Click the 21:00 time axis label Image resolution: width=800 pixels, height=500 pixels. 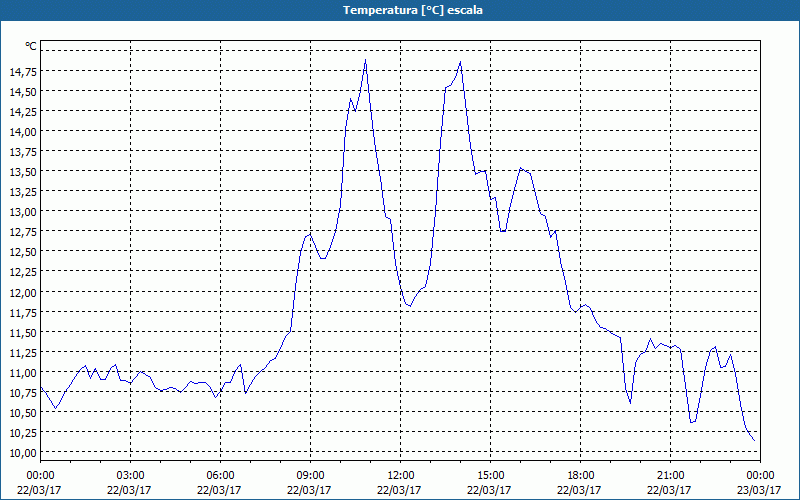(670, 476)
